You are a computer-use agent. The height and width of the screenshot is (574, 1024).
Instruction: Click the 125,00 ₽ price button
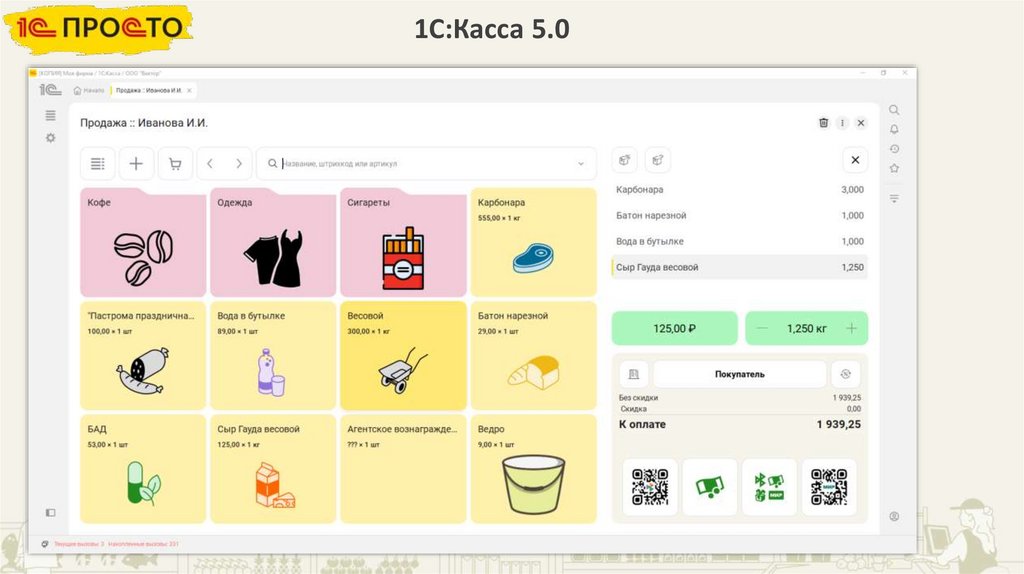(x=675, y=328)
